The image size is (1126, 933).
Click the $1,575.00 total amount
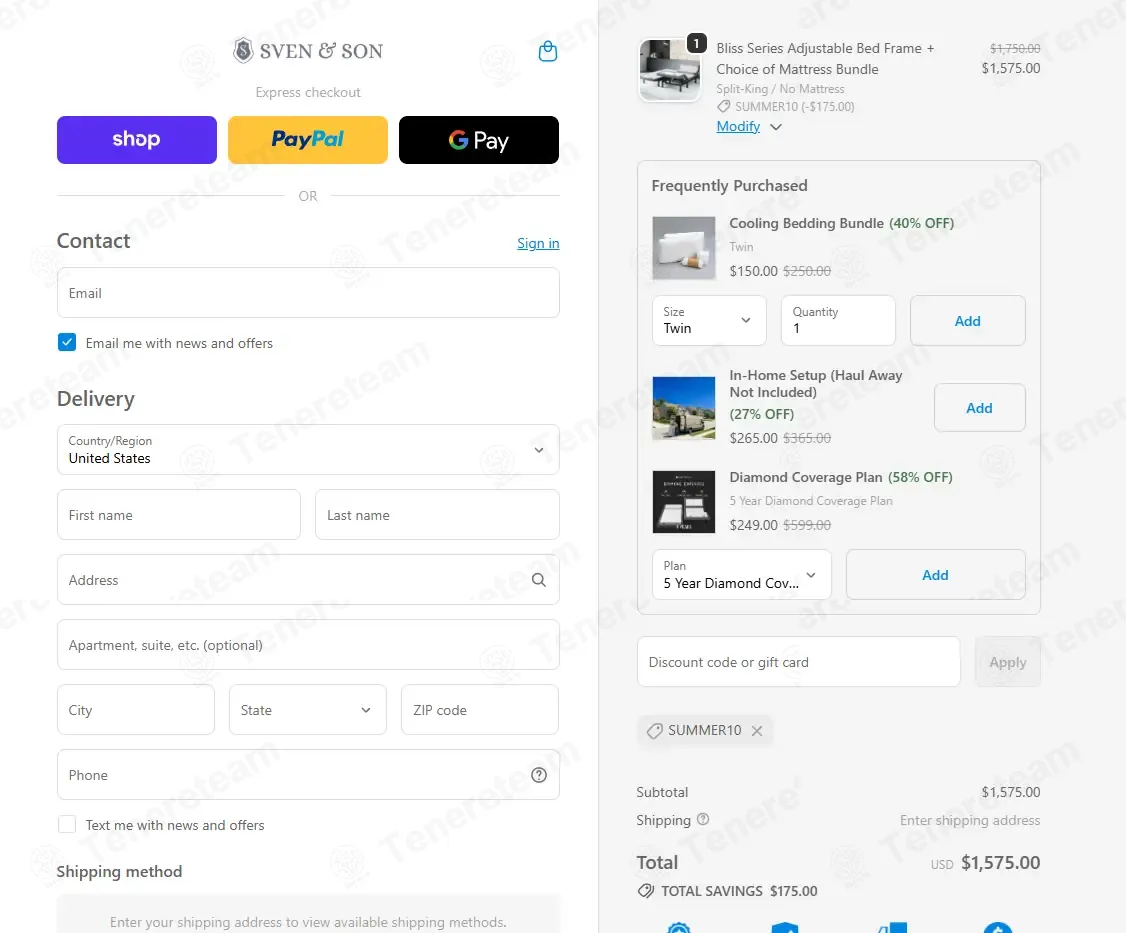click(x=1000, y=863)
